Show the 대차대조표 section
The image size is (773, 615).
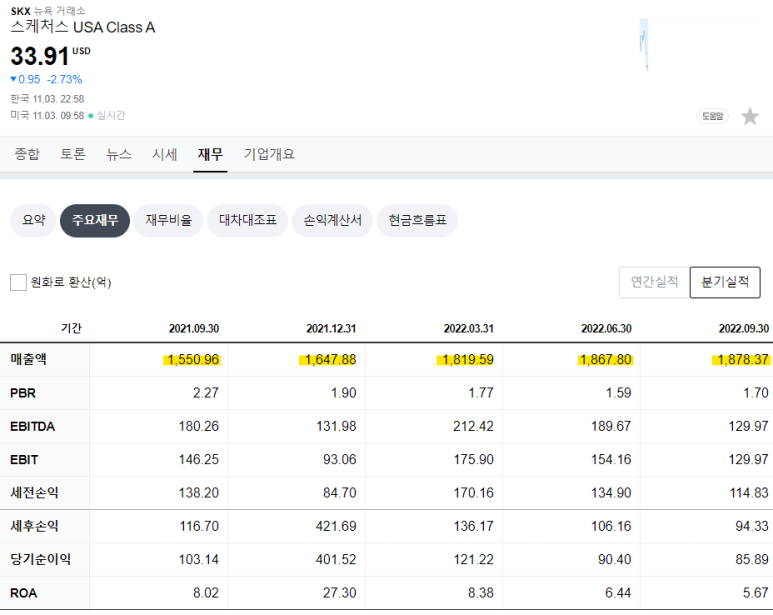[x=247, y=220]
